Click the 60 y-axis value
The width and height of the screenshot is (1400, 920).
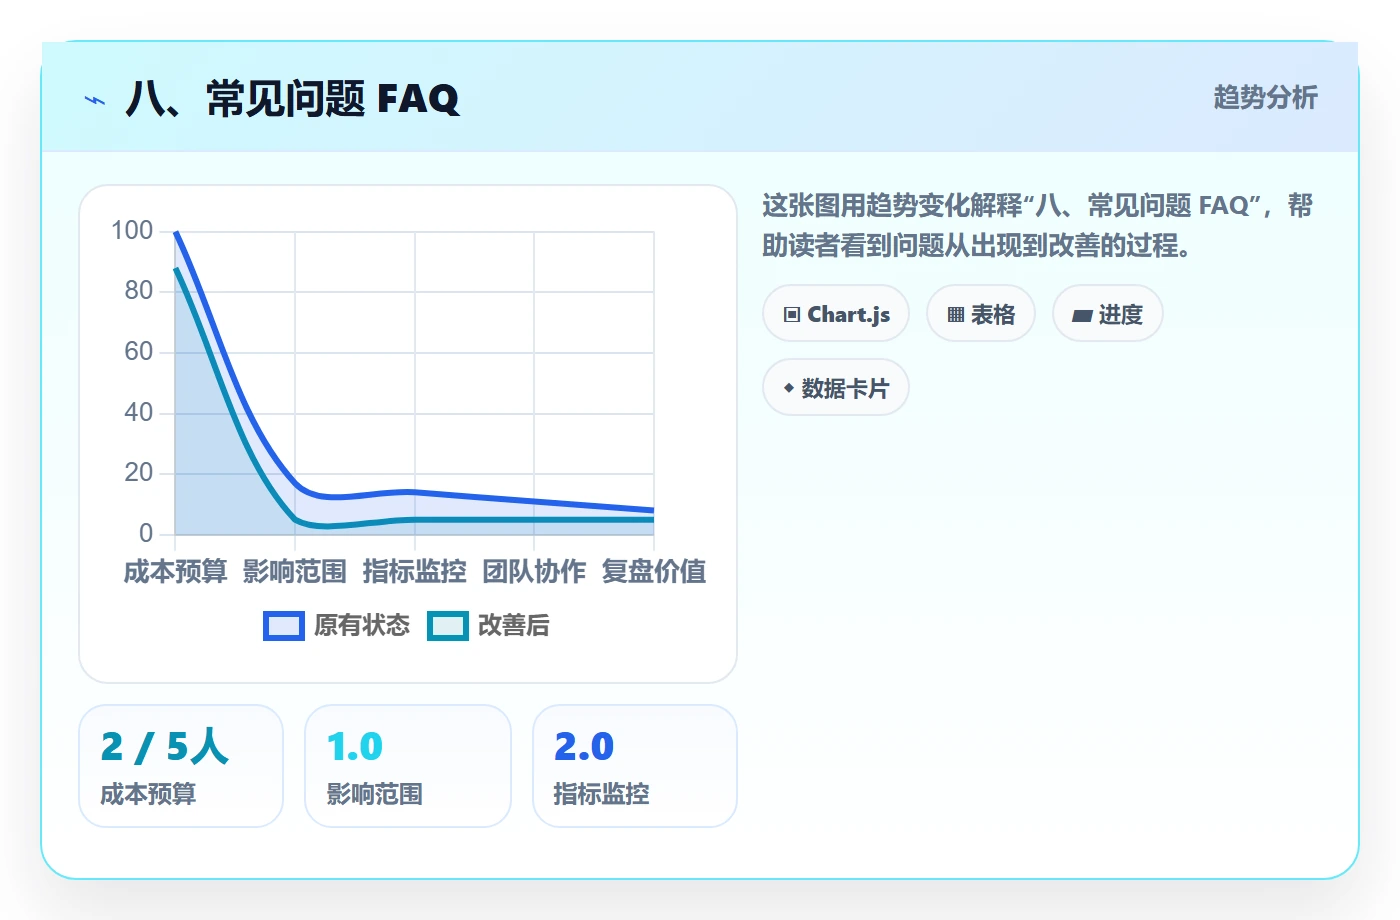click(139, 352)
